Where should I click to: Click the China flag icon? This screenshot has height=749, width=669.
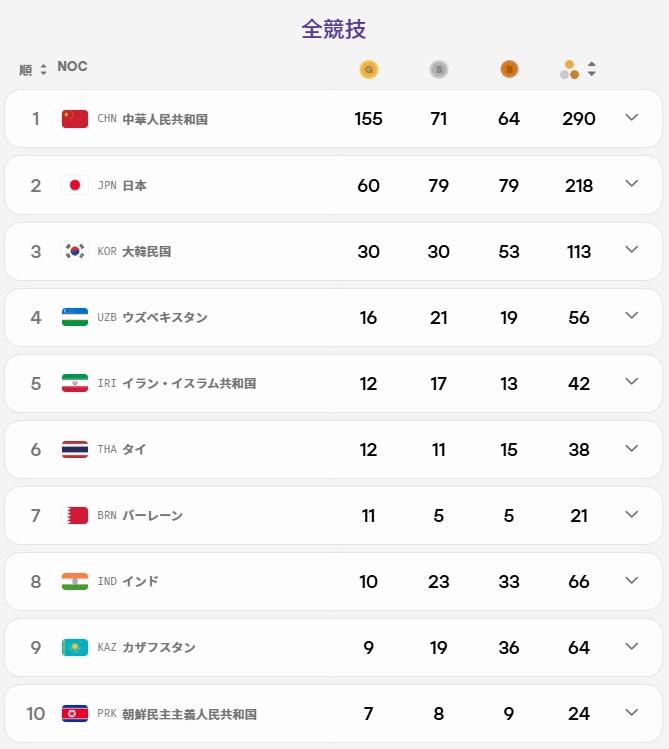[x=75, y=118]
